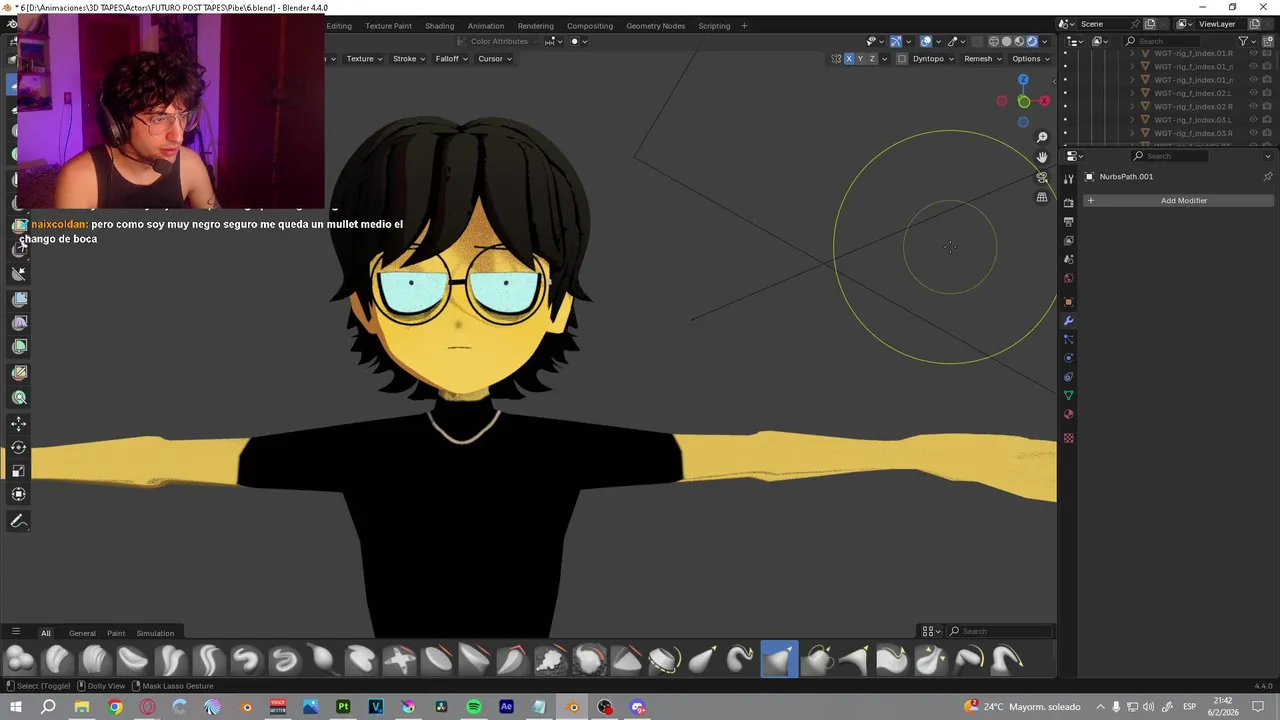The width and height of the screenshot is (1280, 720).
Task: Open the World properties tab
Action: 1068,278
